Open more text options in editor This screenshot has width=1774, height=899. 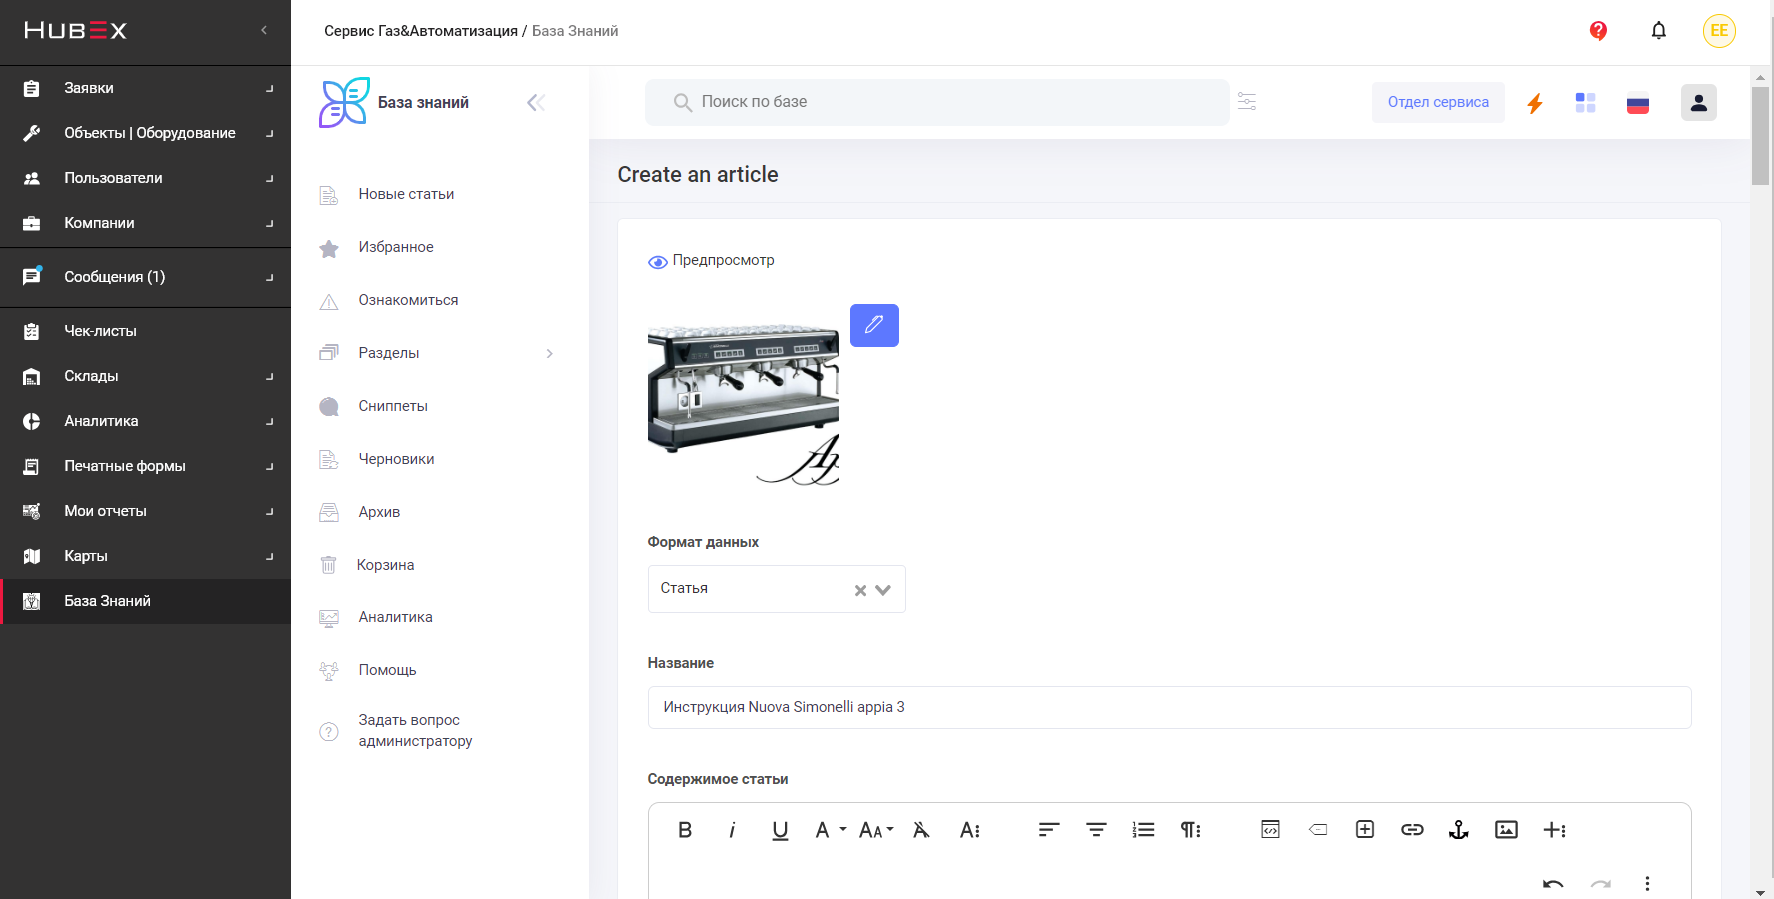(x=969, y=830)
